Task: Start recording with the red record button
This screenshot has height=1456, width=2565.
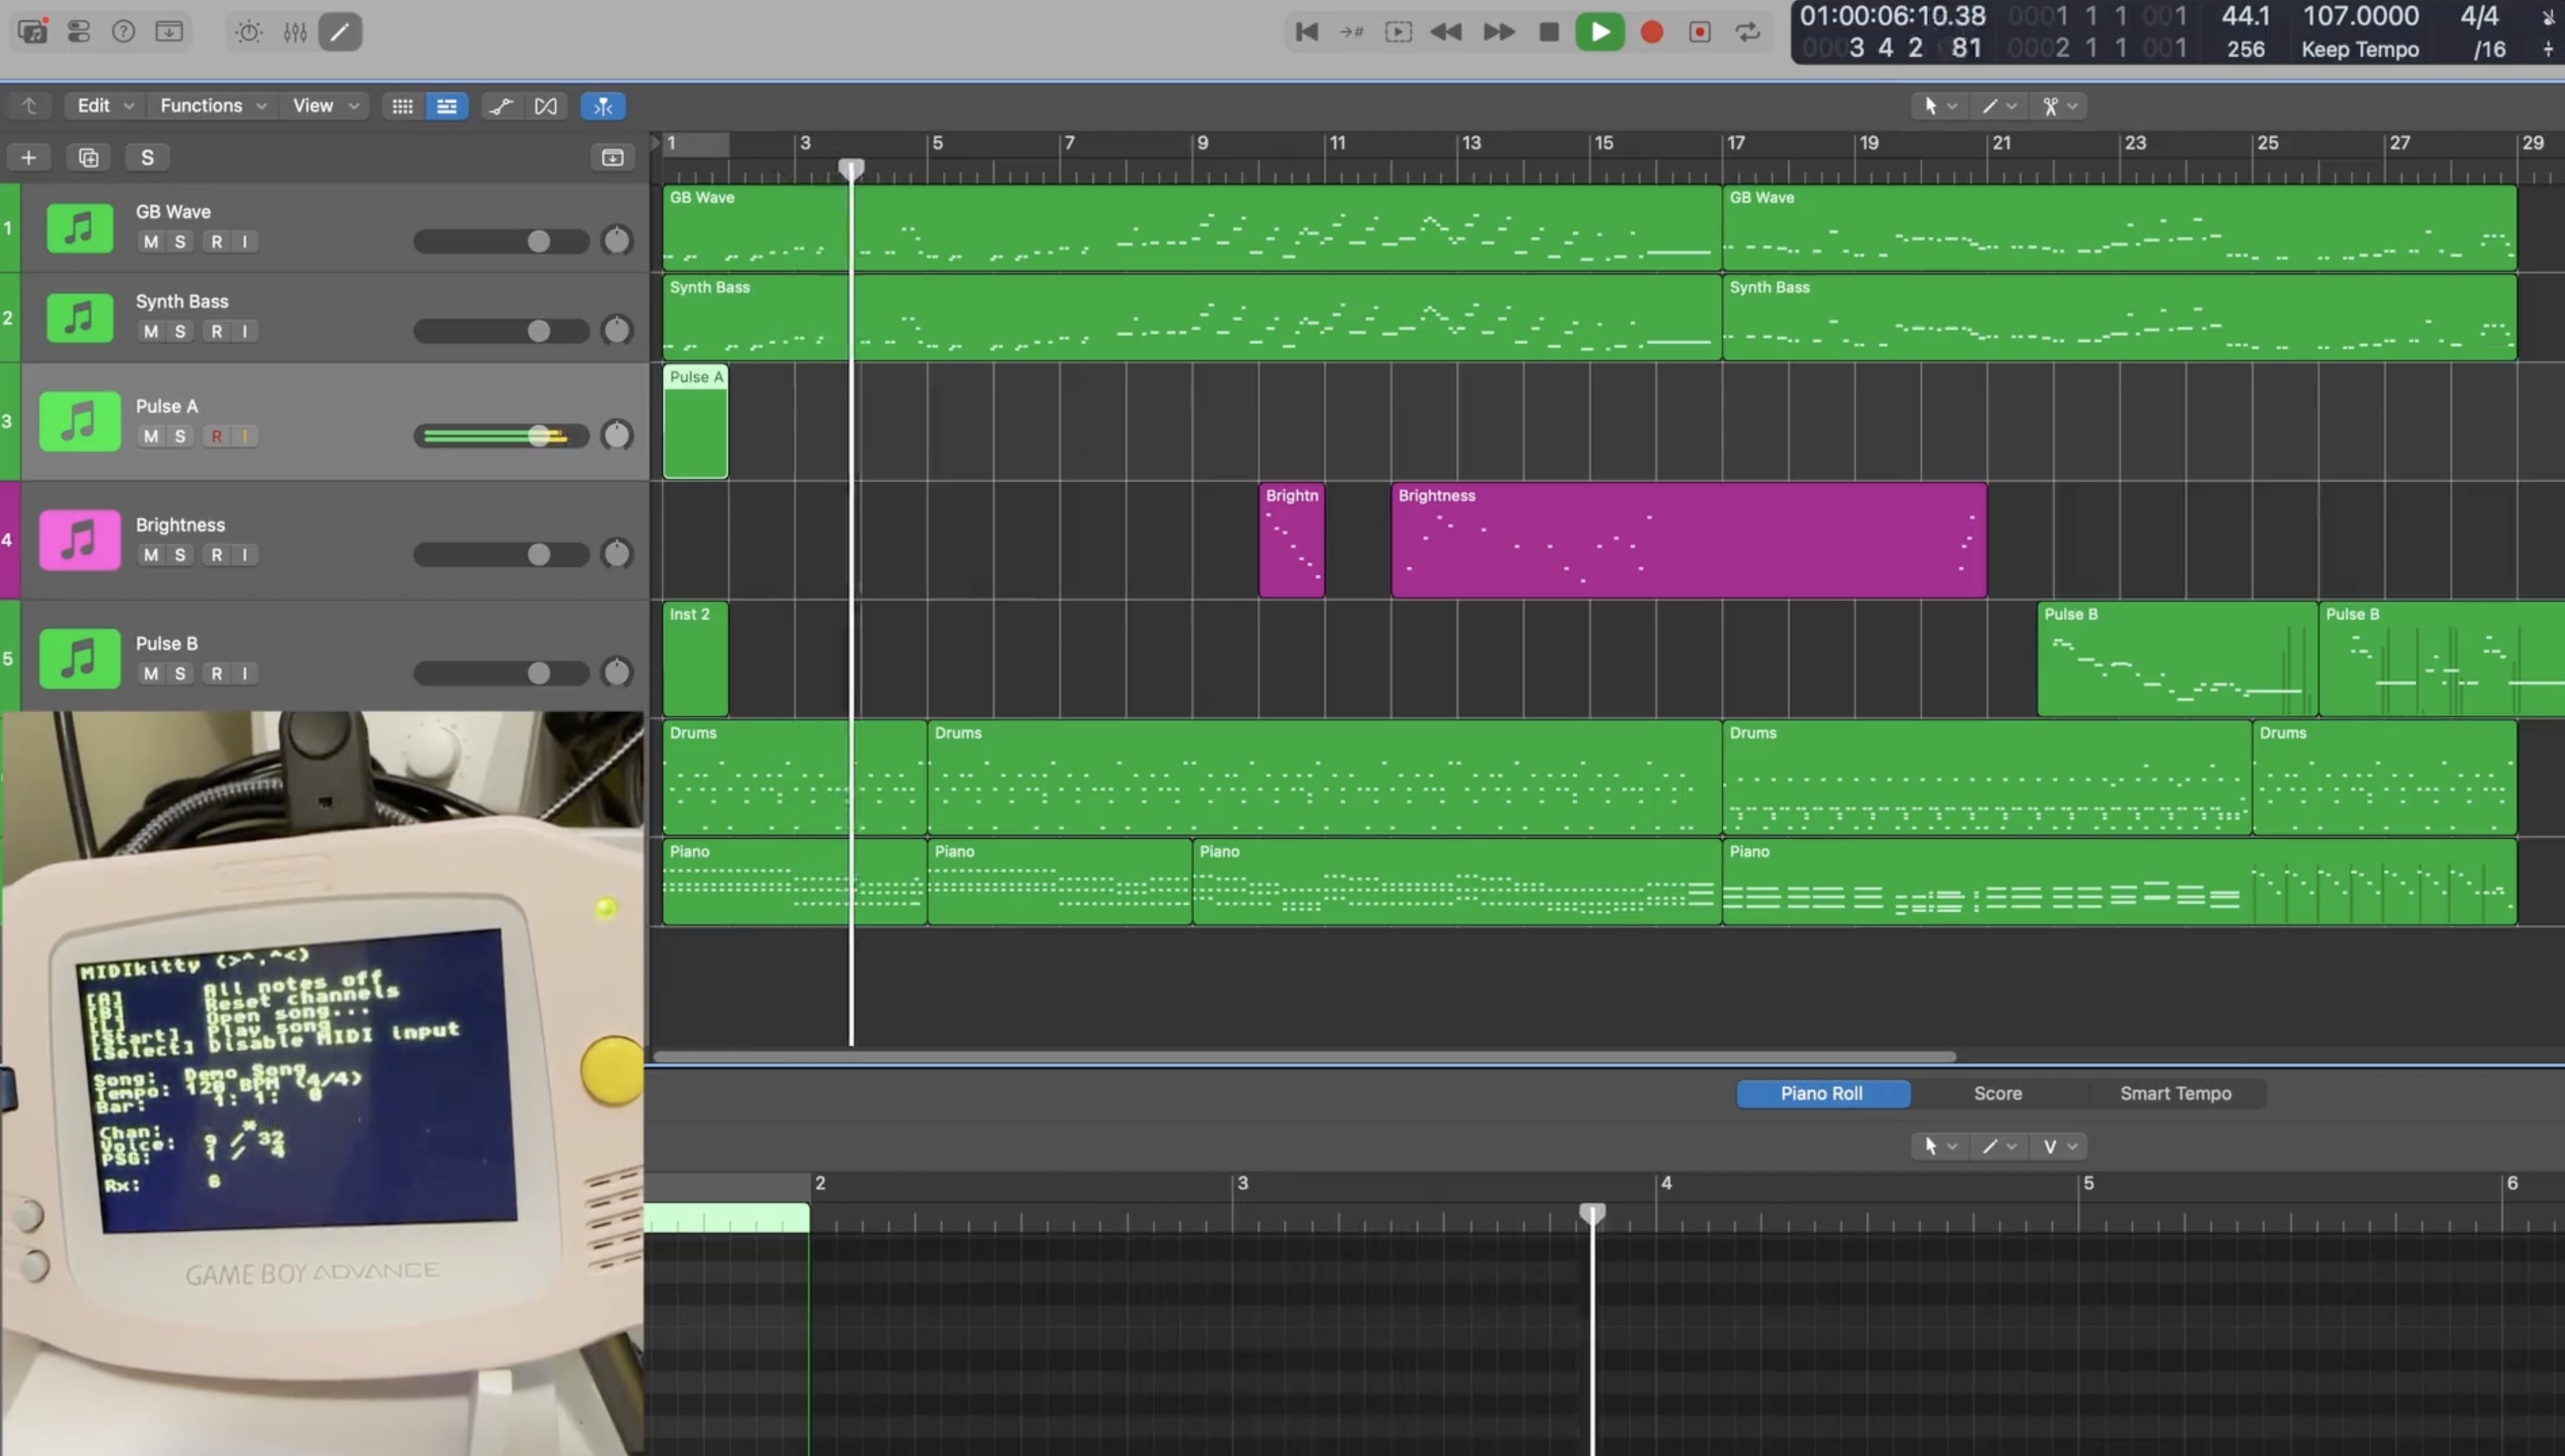Action: 1652,32
